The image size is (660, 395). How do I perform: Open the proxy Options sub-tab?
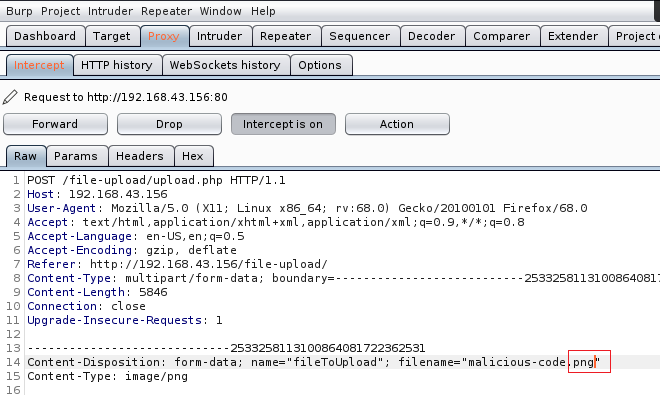pos(320,65)
